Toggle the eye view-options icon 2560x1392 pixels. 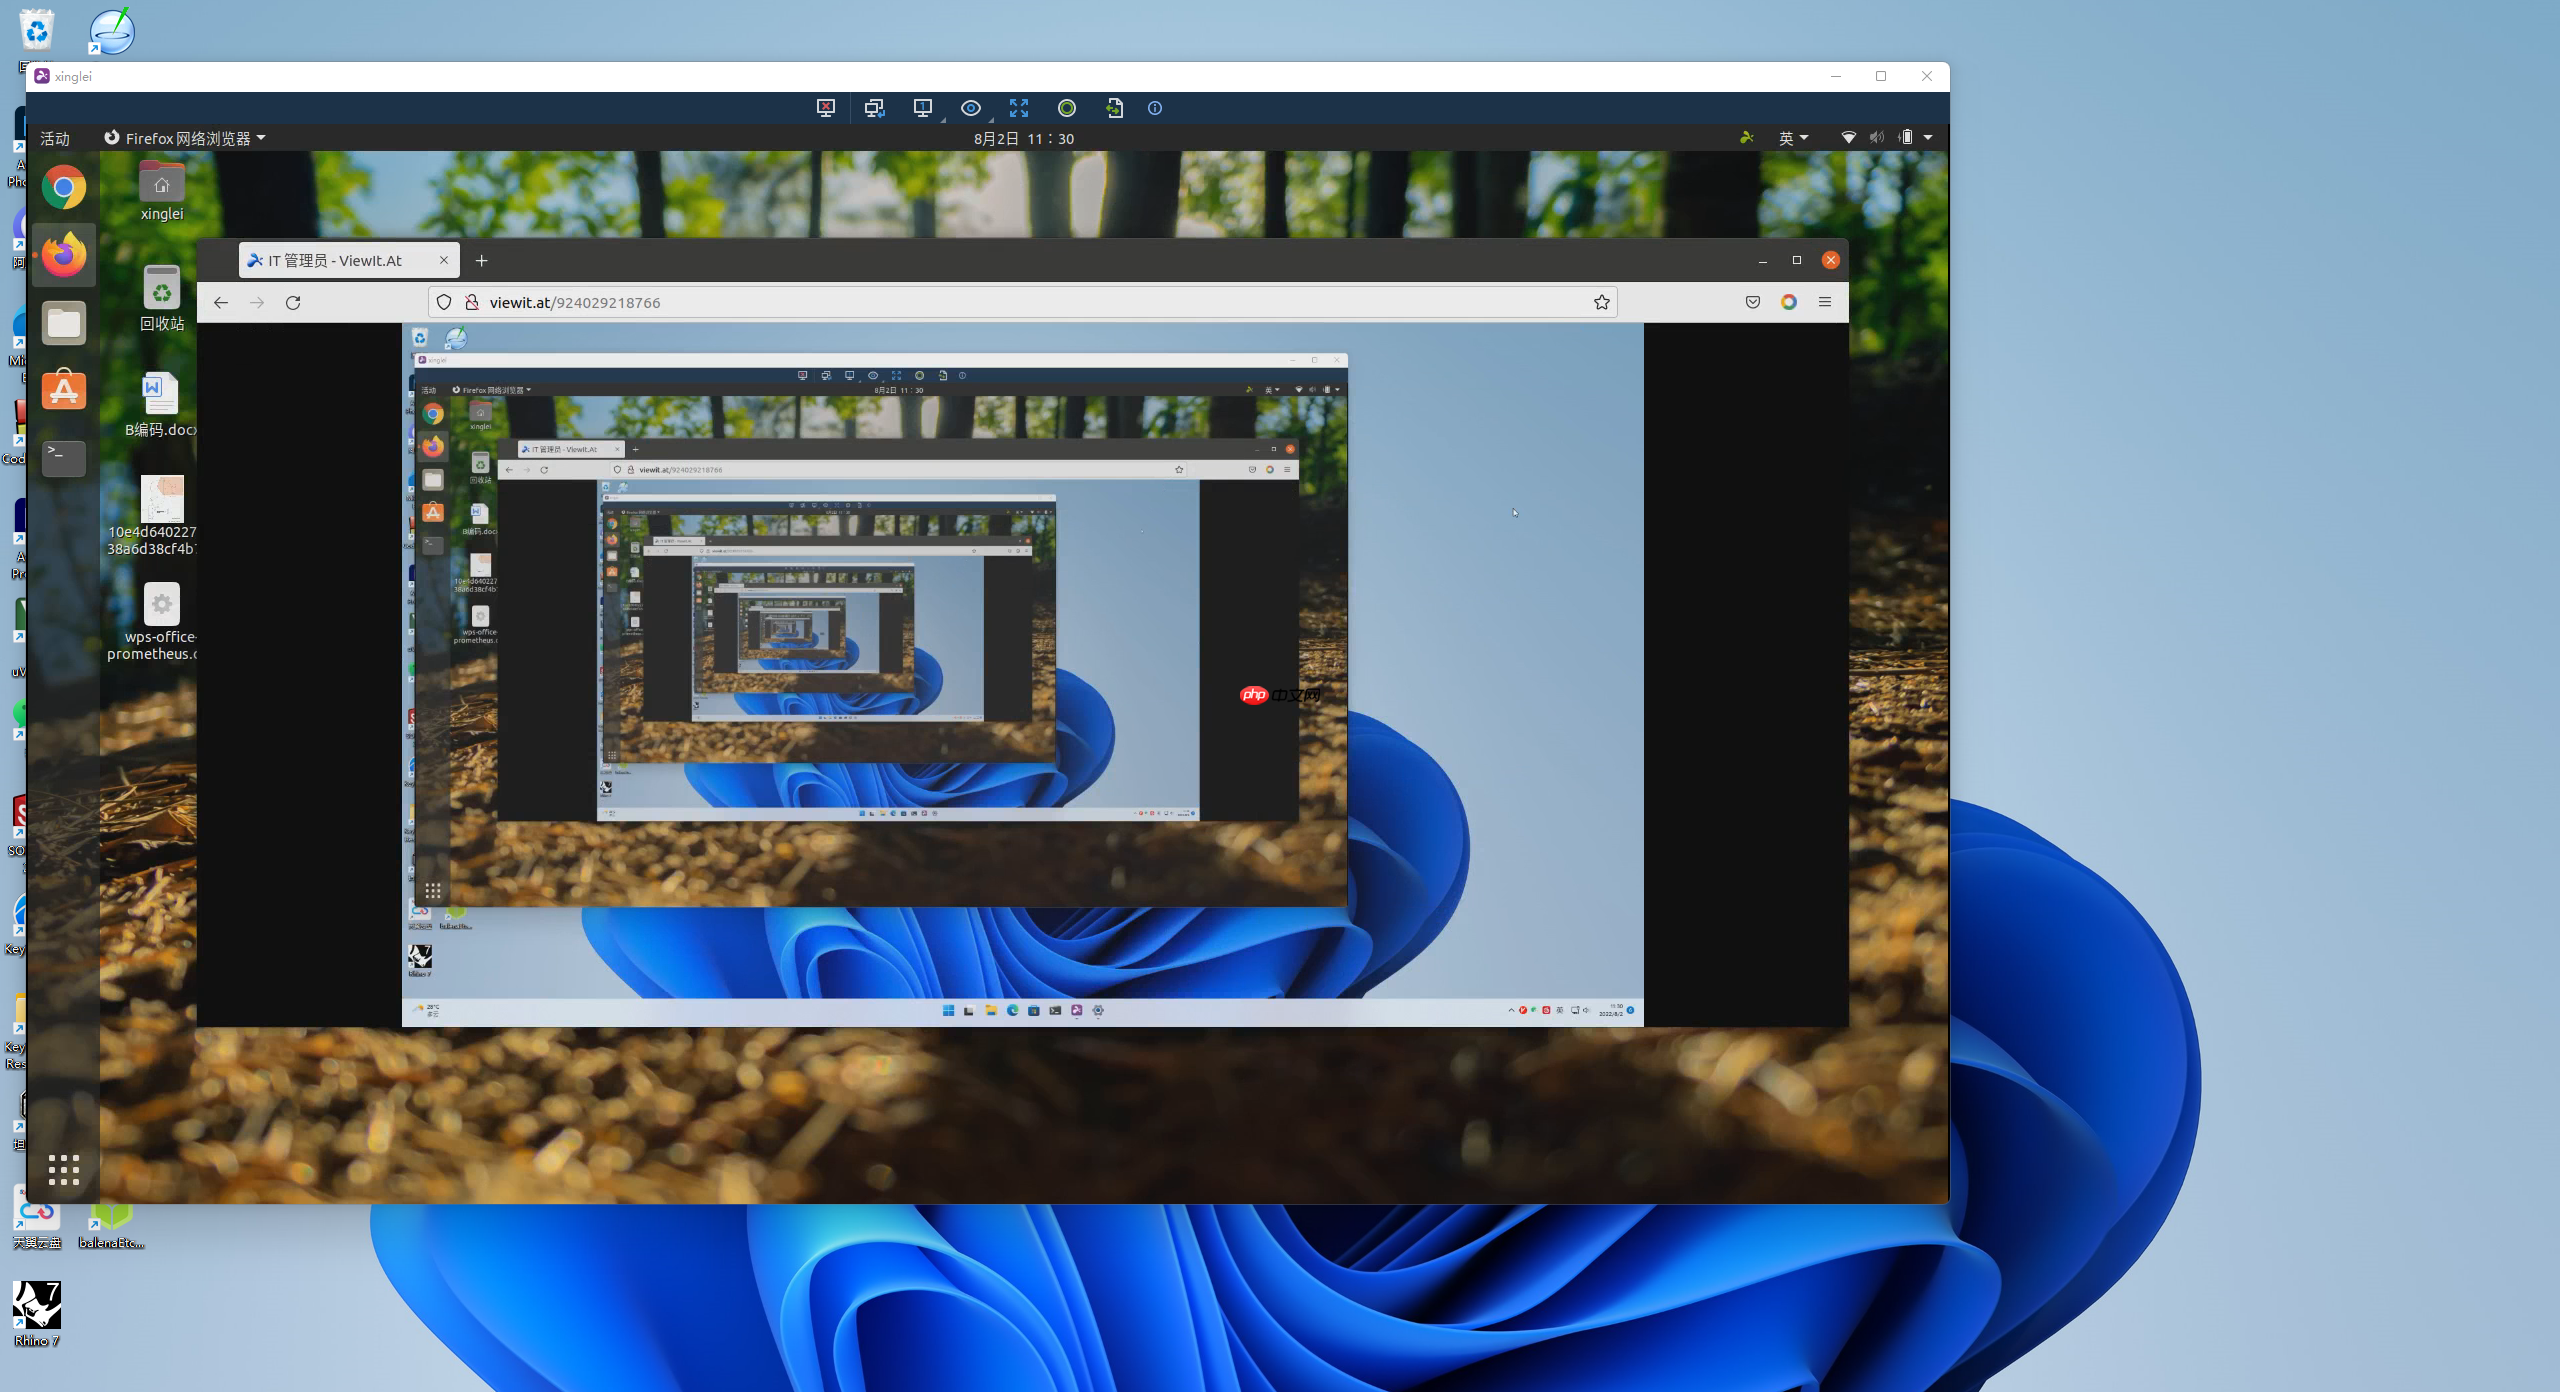(x=971, y=108)
